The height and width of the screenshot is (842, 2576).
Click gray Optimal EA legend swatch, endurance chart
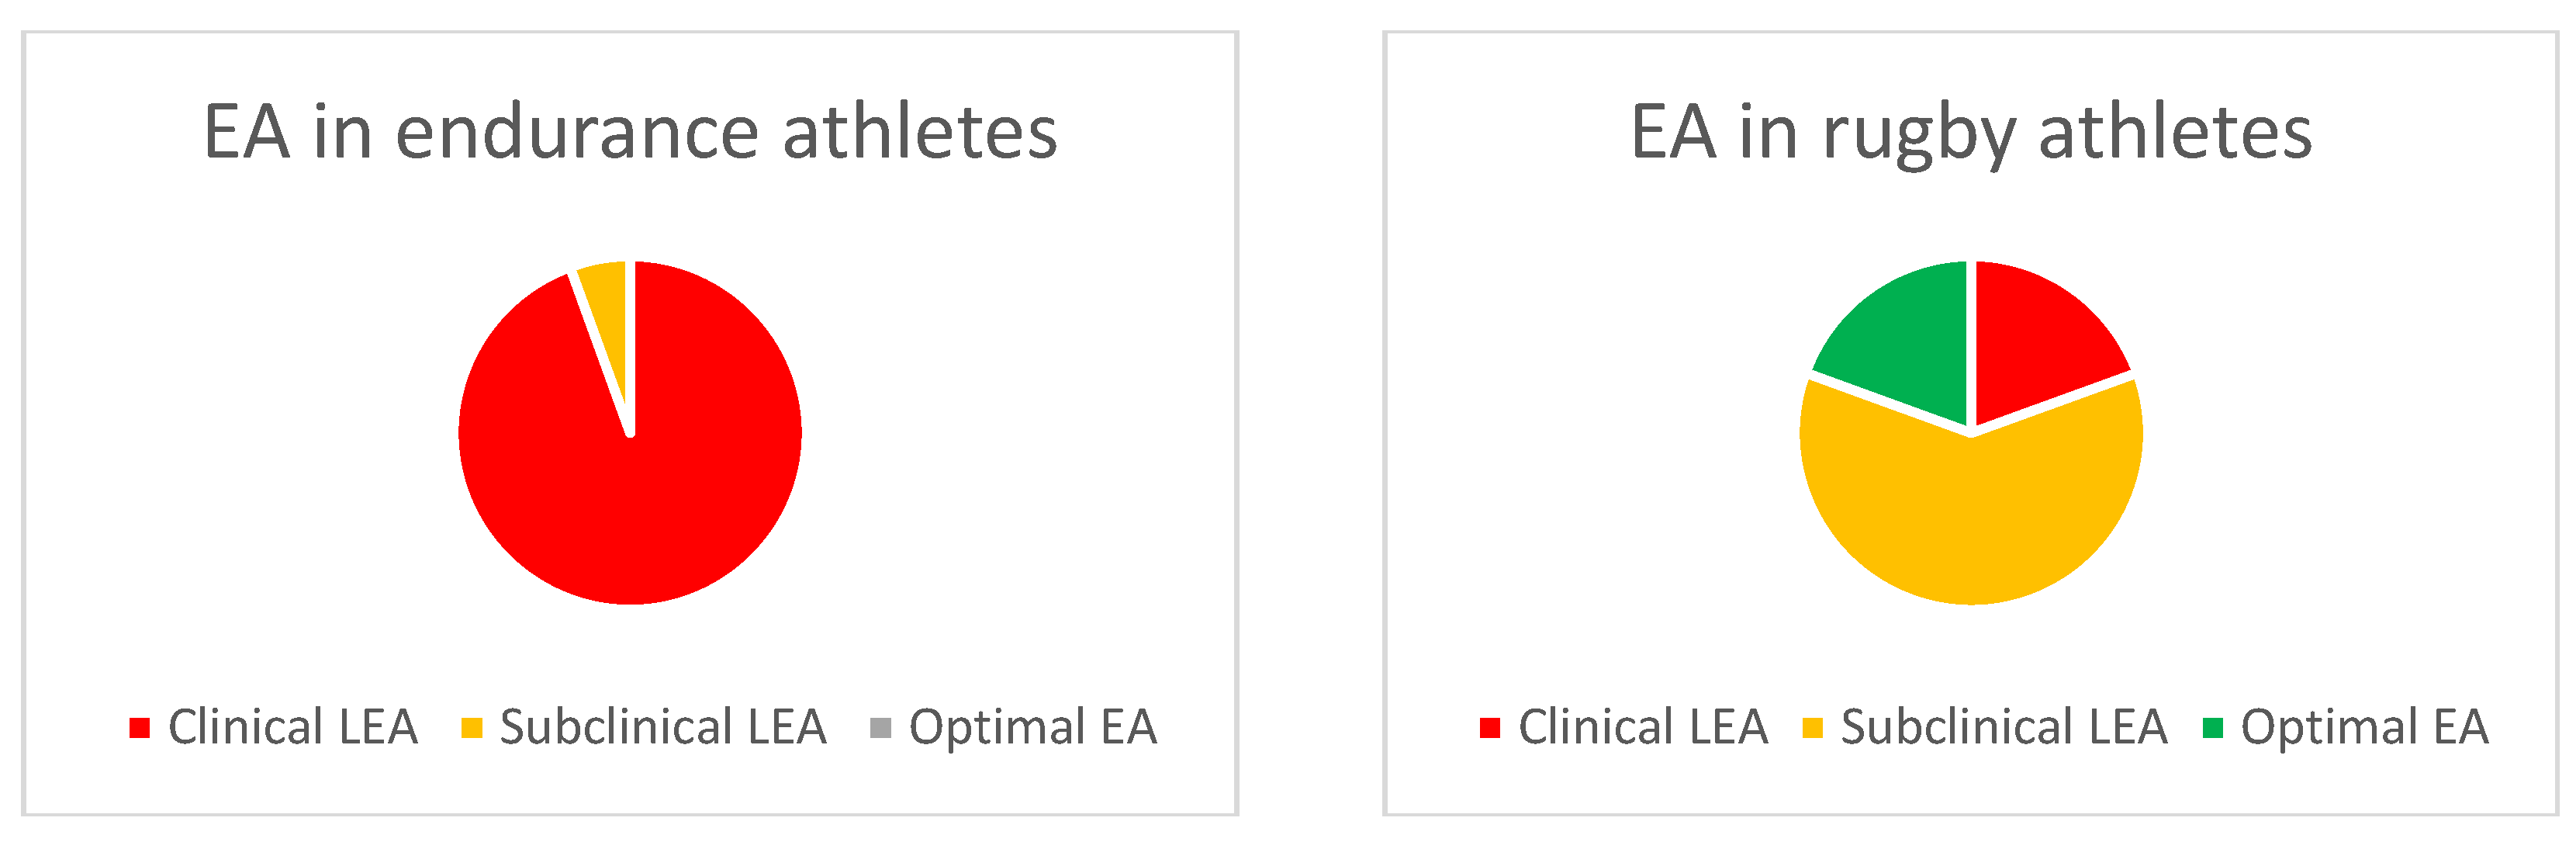[881, 728]
